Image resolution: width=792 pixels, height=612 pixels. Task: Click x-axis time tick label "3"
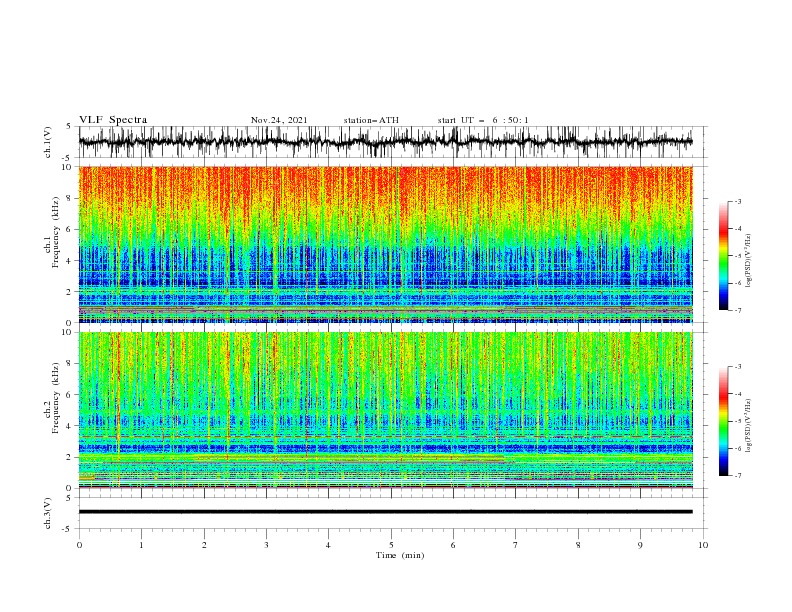click(266, 545)
